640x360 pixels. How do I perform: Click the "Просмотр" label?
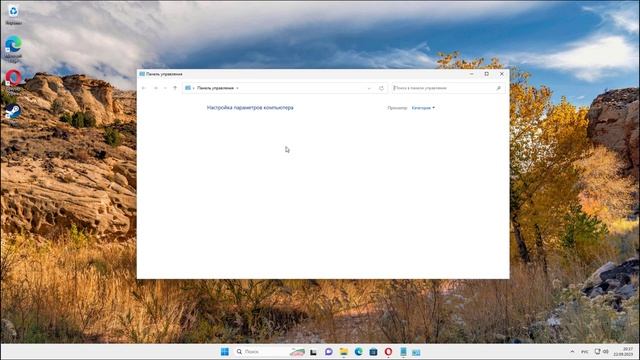397,108
